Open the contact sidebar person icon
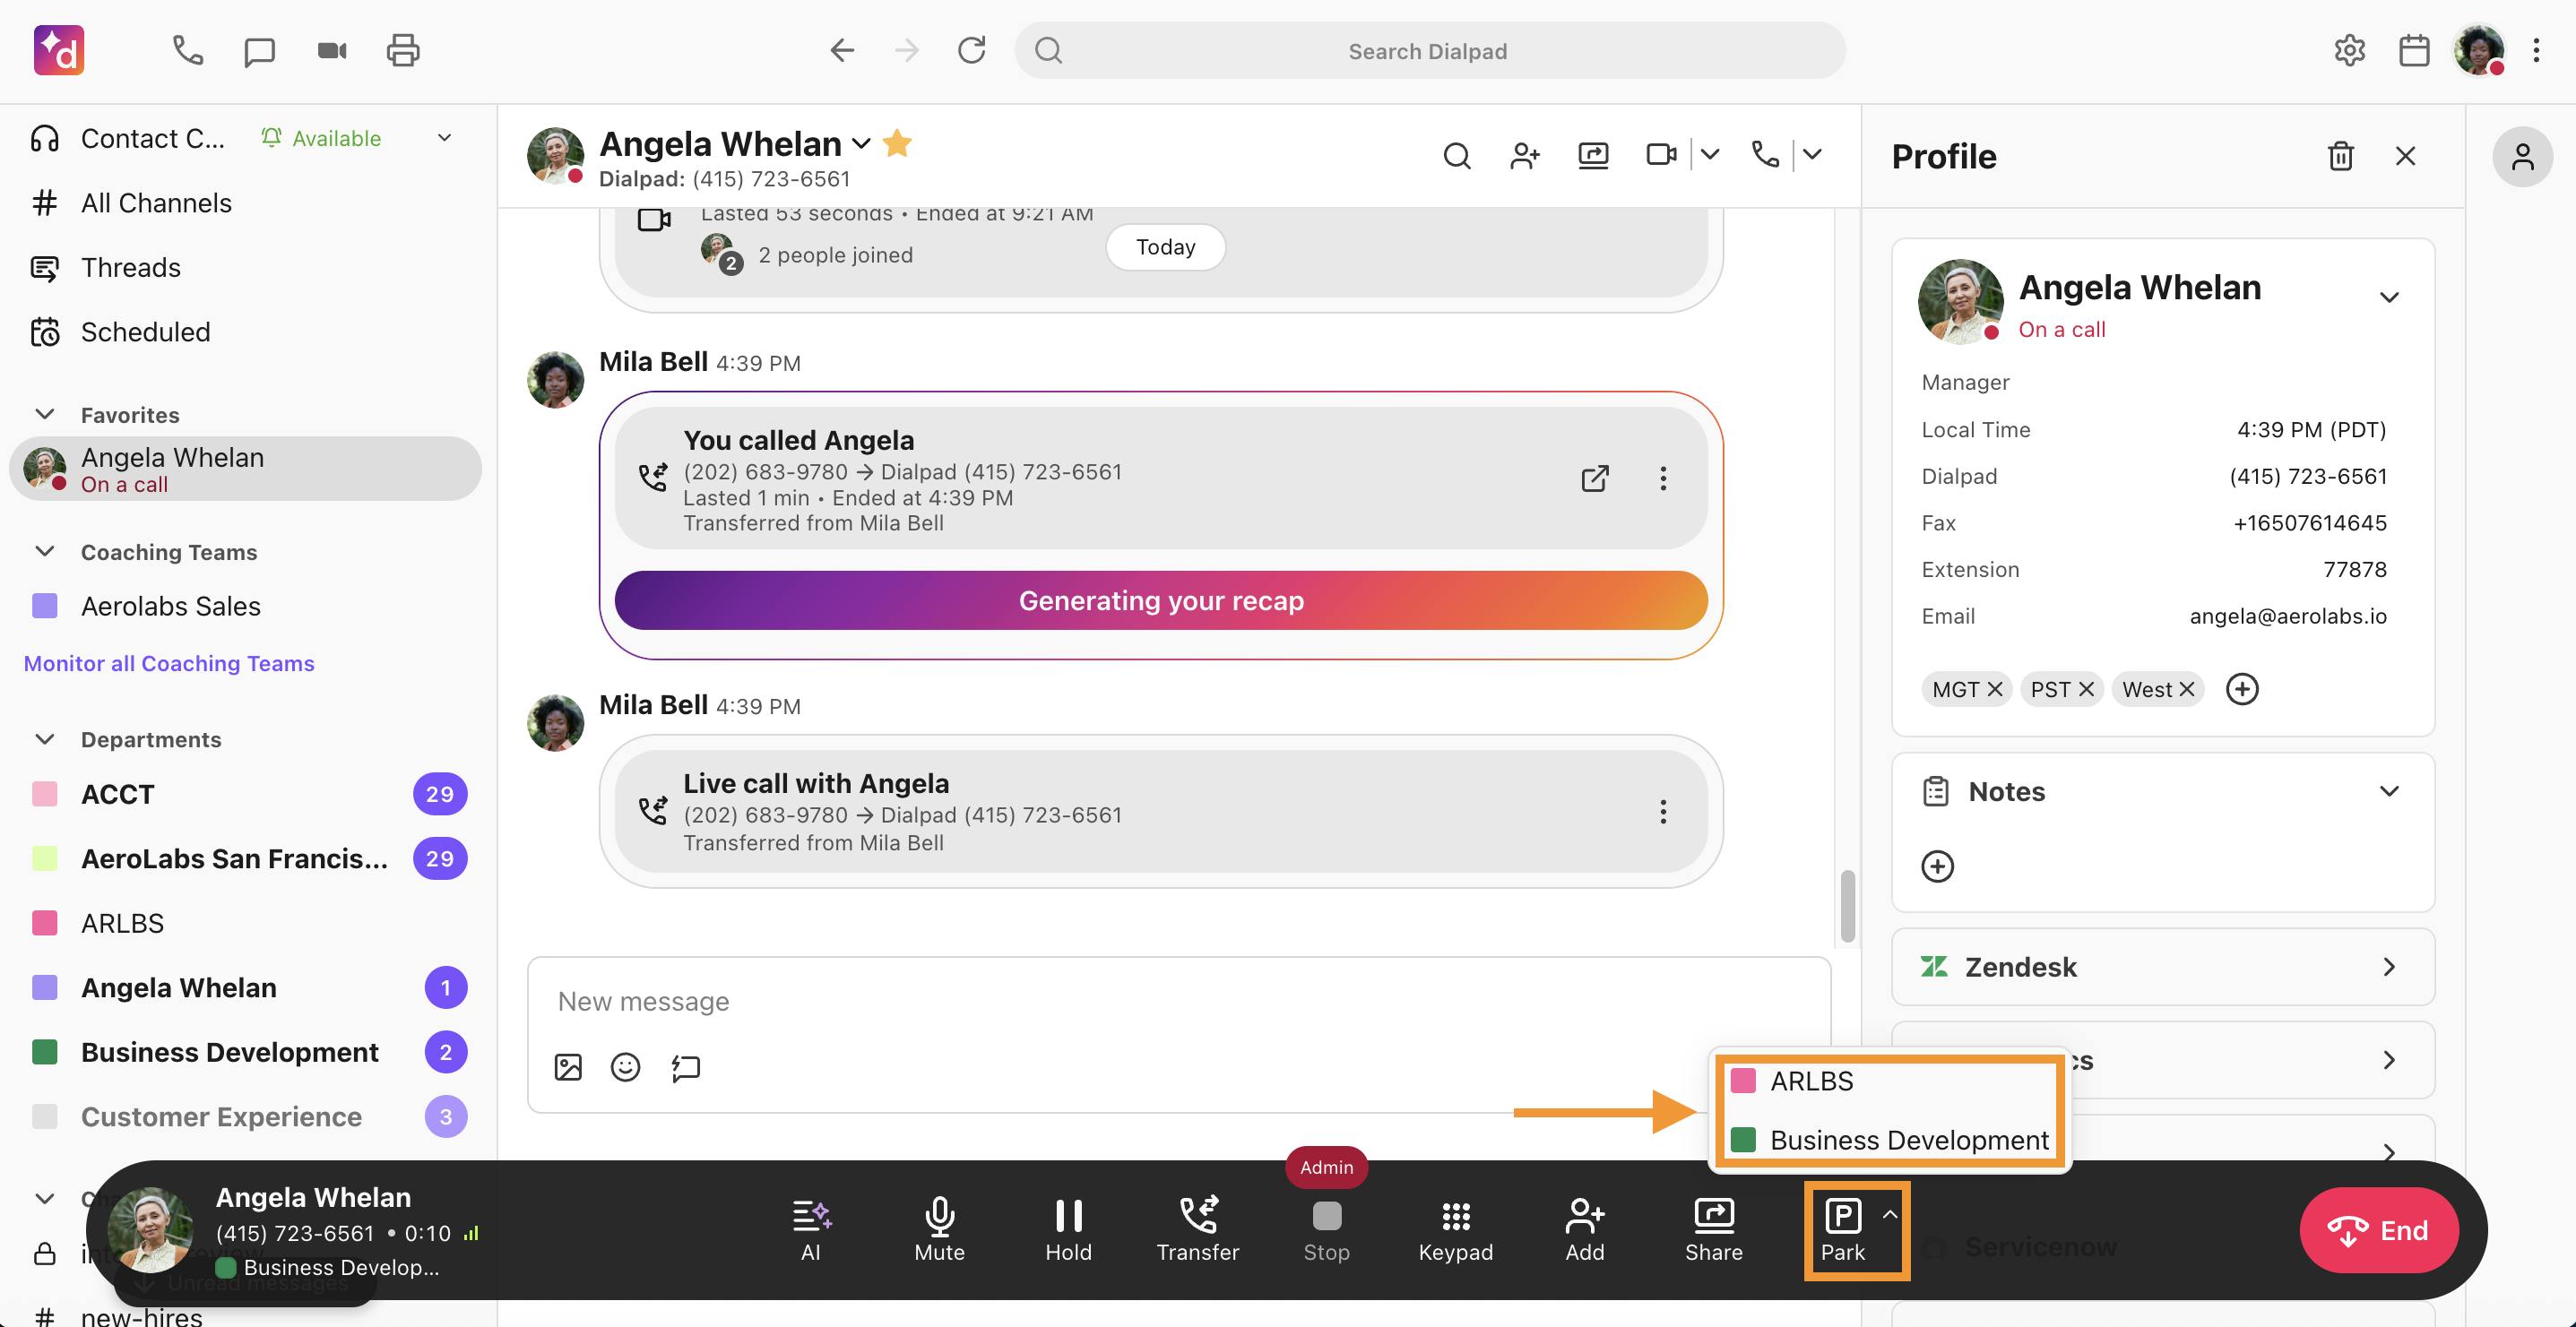Image resolution: width=2576 pixels, height=1327 pixels. (x=2522, y=157)
